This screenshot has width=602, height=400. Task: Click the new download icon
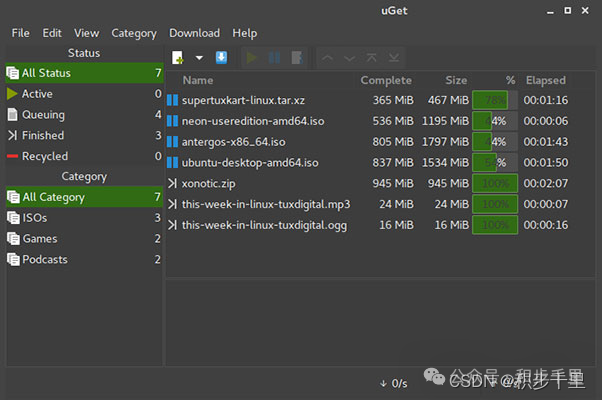(177, 58)
